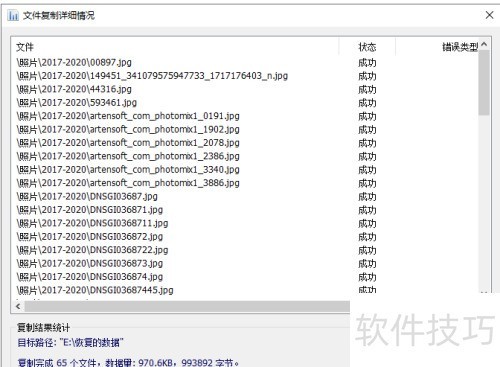Screen dimensions: 500x367
Task: Select the file row DNSGI03687.jpg
Action: click(87, 196)
